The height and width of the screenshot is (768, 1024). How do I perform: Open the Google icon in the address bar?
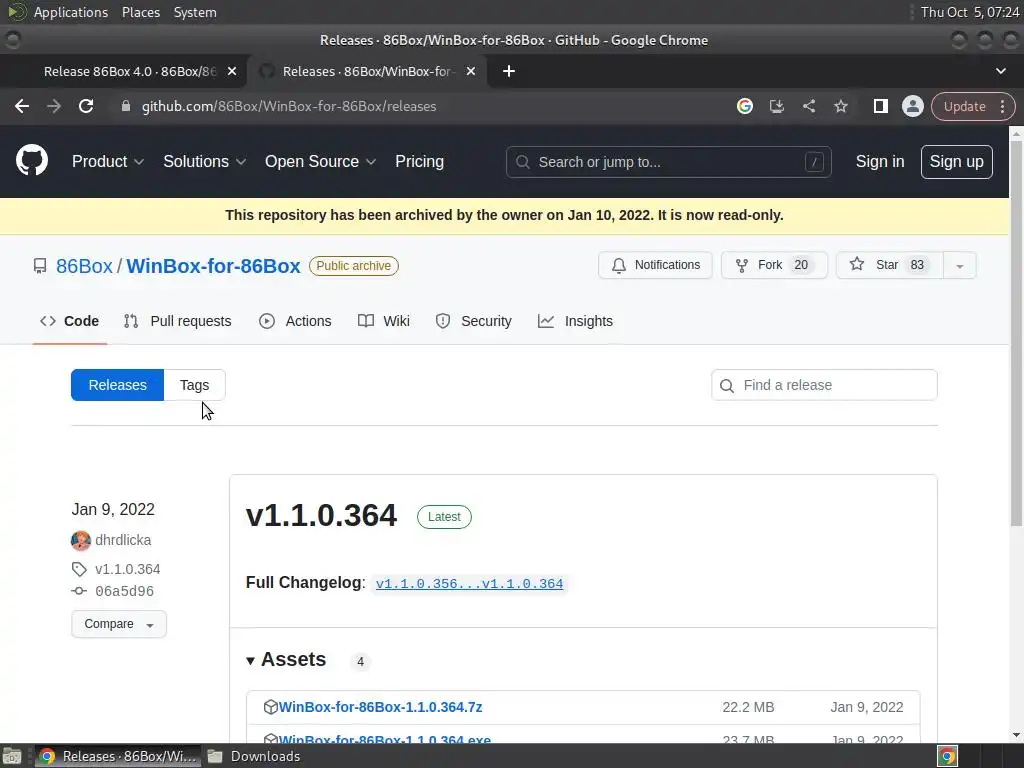click(x=744, y=106)
